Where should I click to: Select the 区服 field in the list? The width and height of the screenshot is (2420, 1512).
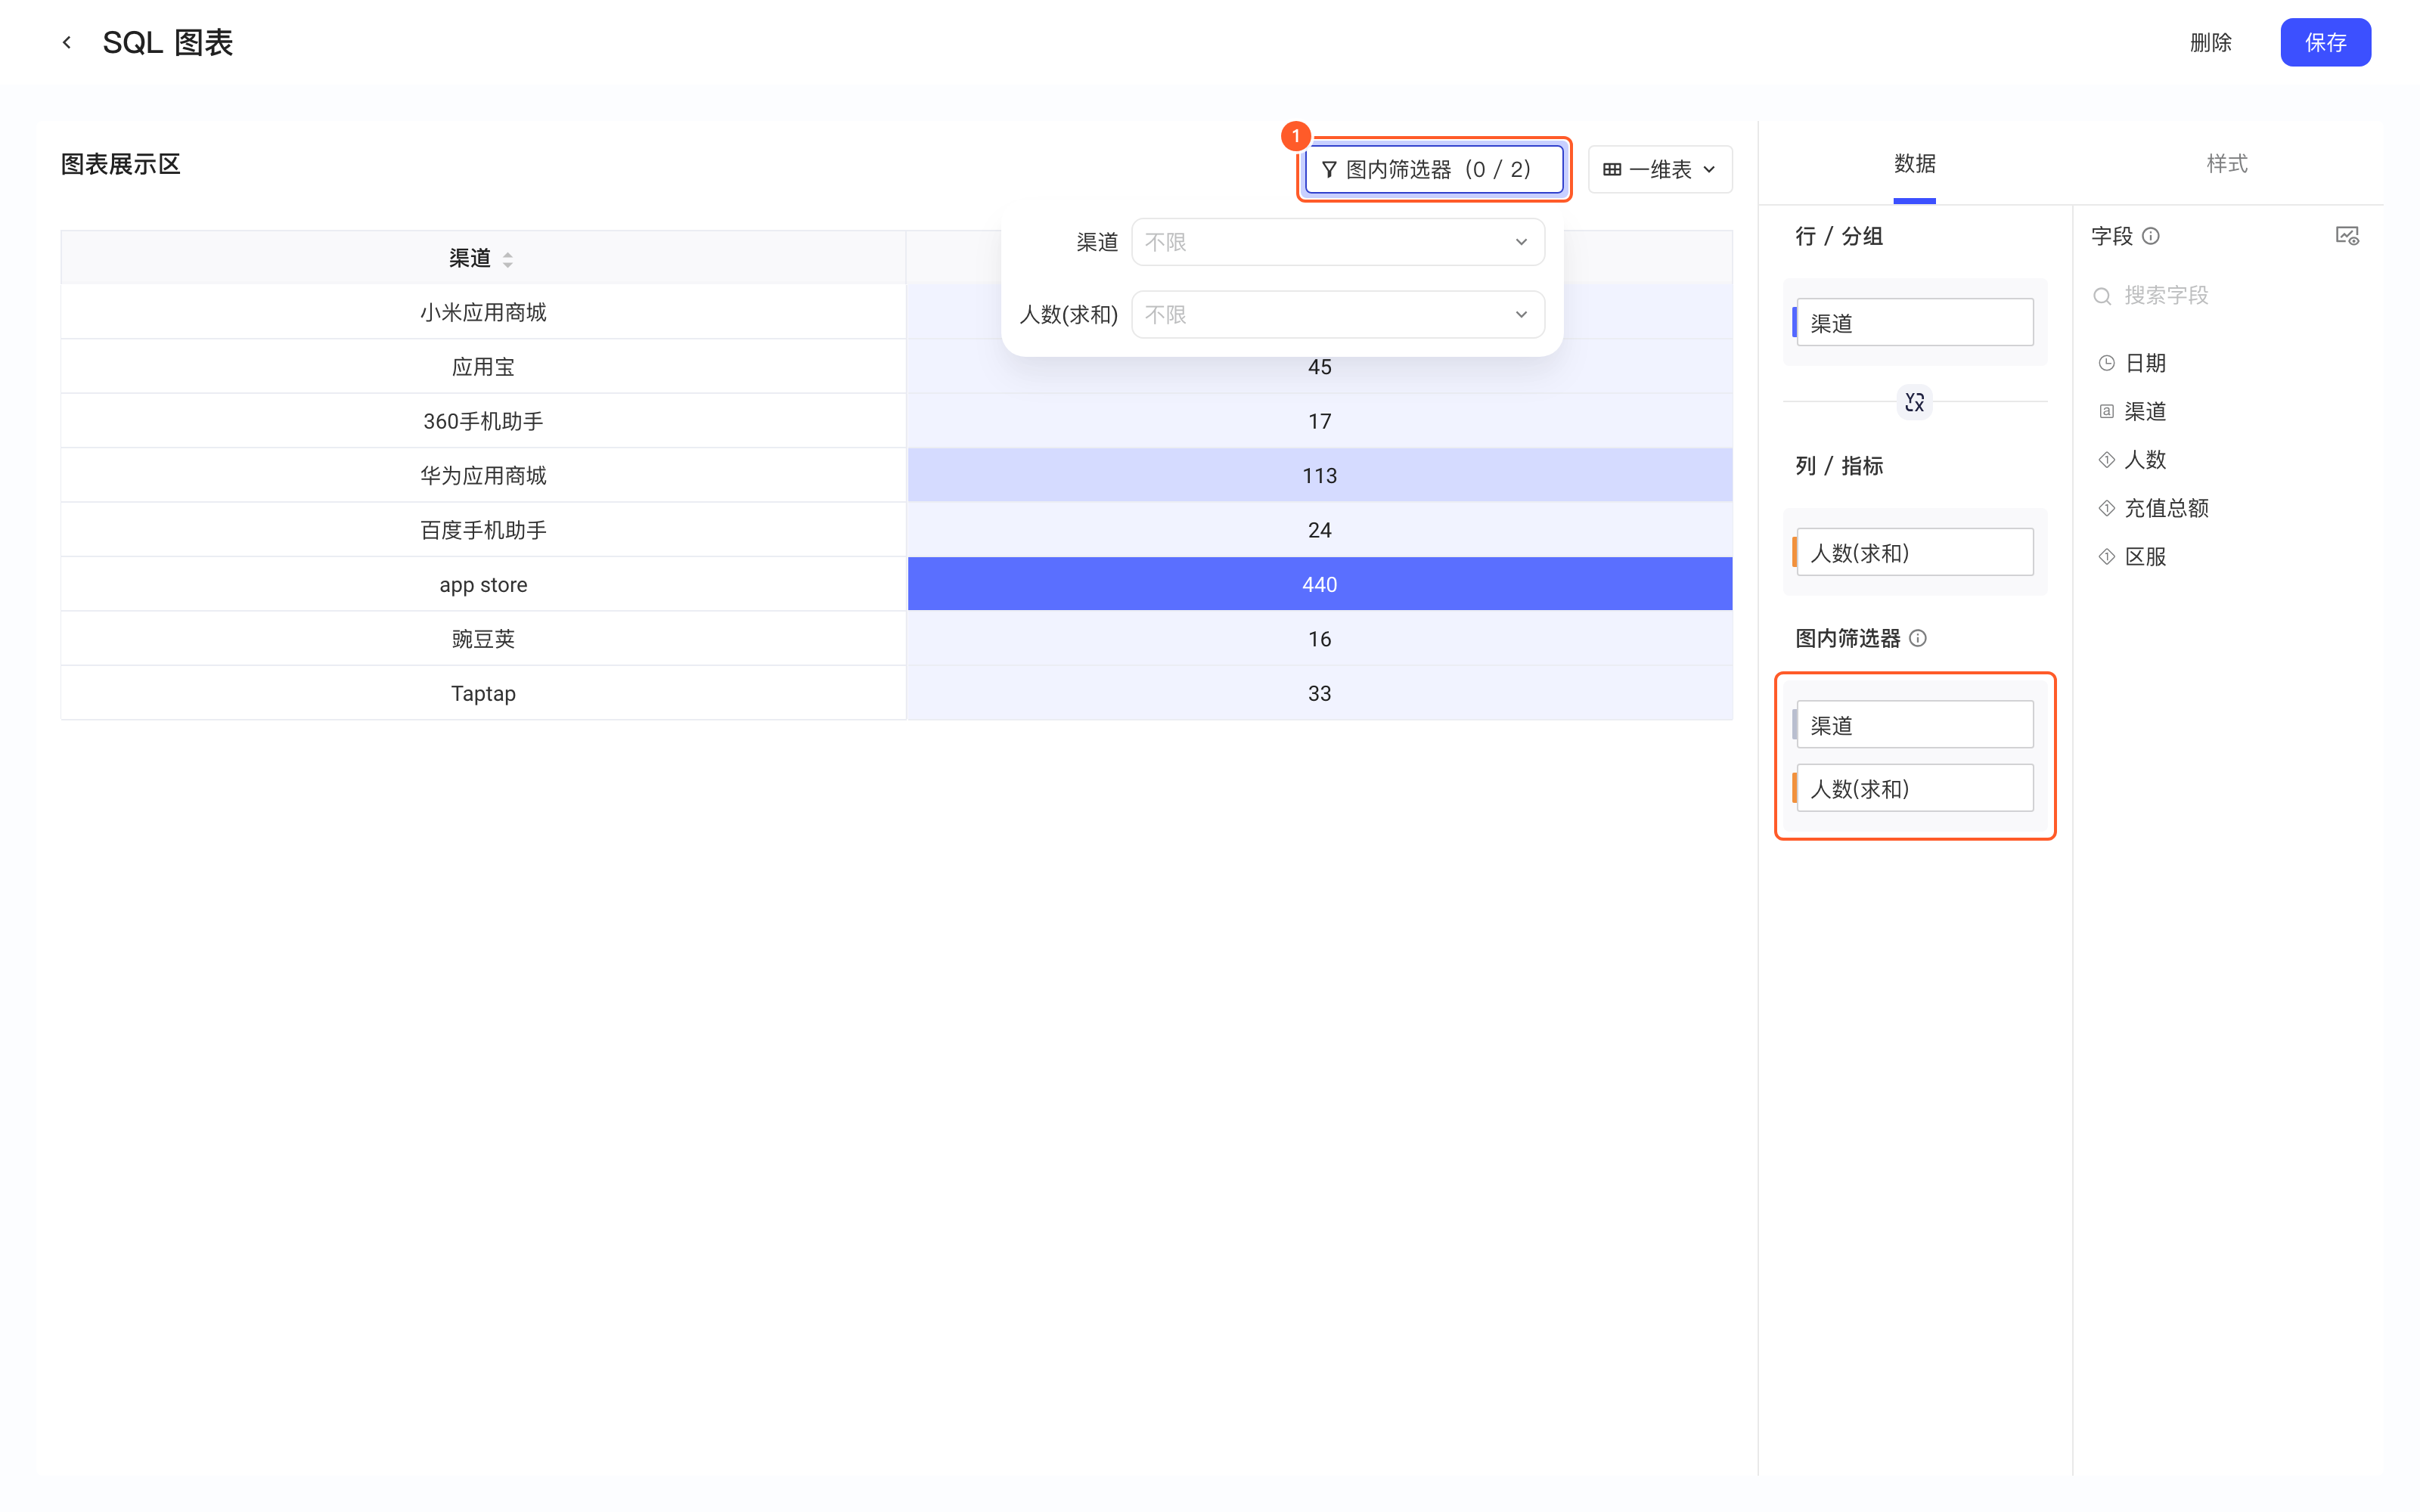[2145, 557]
